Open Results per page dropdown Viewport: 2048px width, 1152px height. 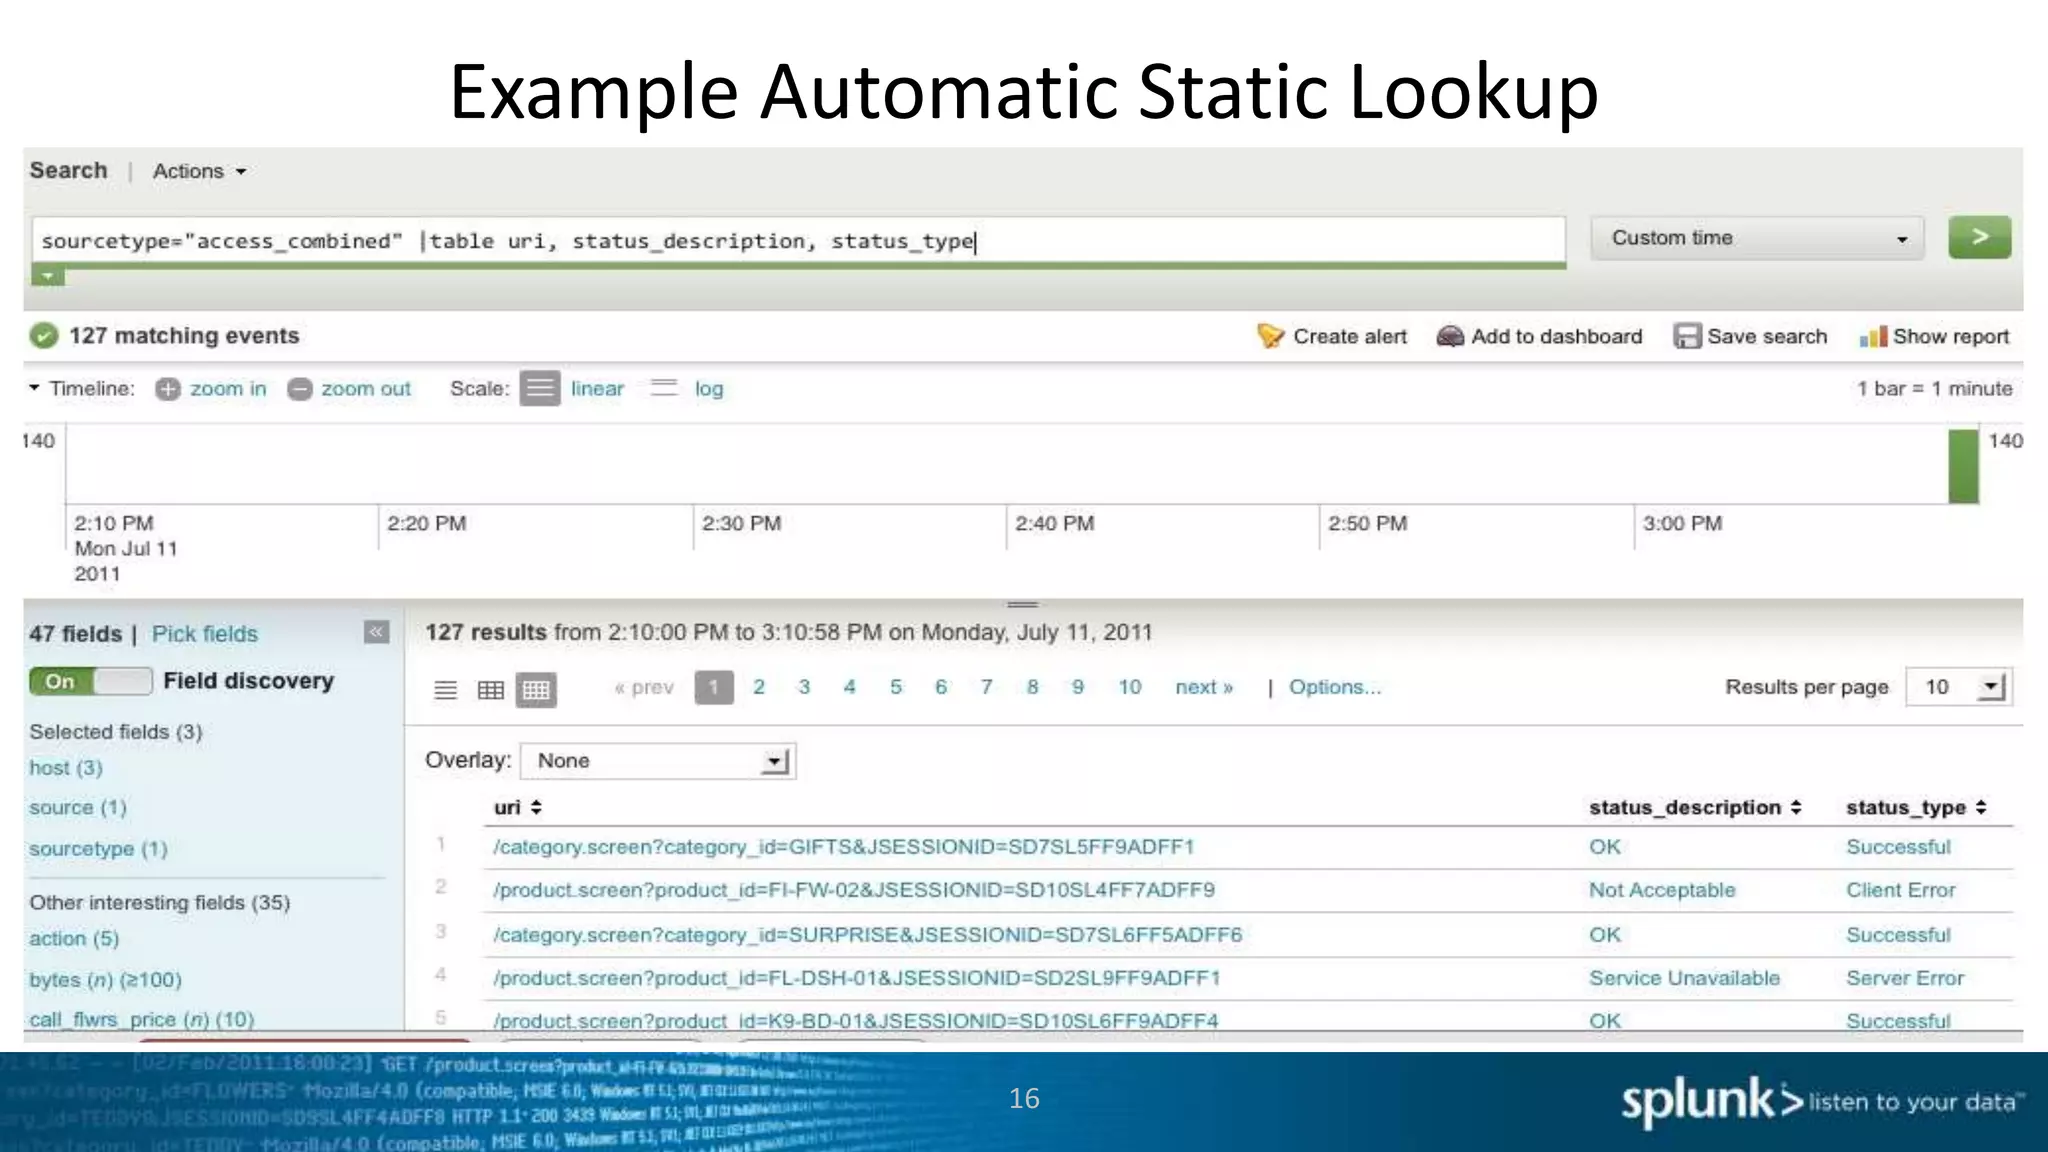[x=1958, y=687]
